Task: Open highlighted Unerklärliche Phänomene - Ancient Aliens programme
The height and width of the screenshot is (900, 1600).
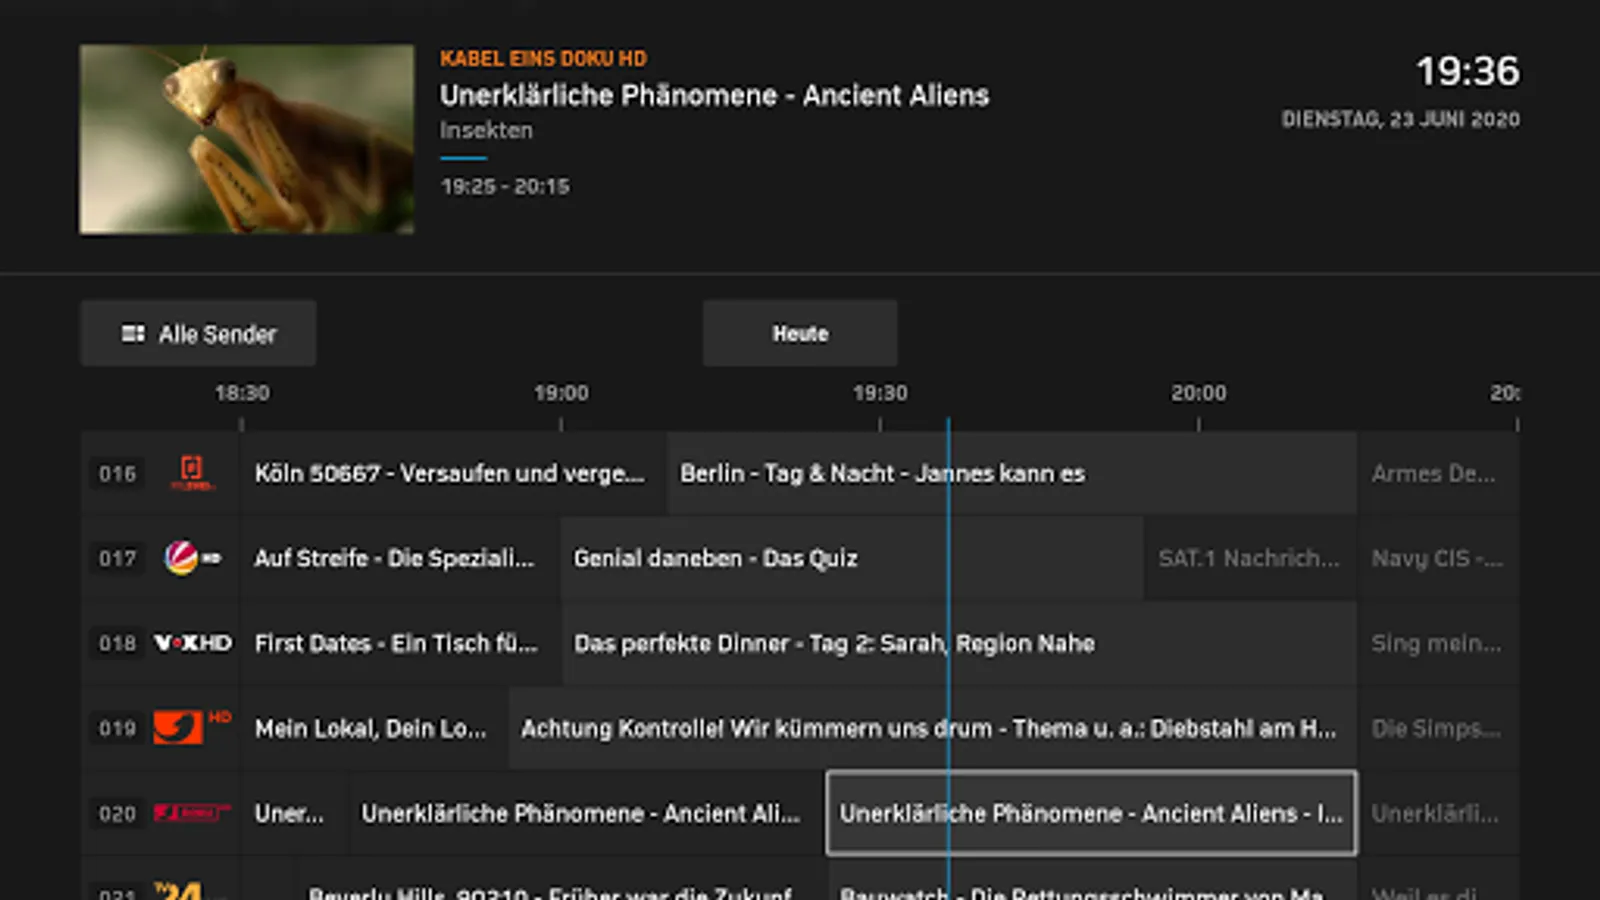Action: pyautogui.click(x=1091, y=813)
